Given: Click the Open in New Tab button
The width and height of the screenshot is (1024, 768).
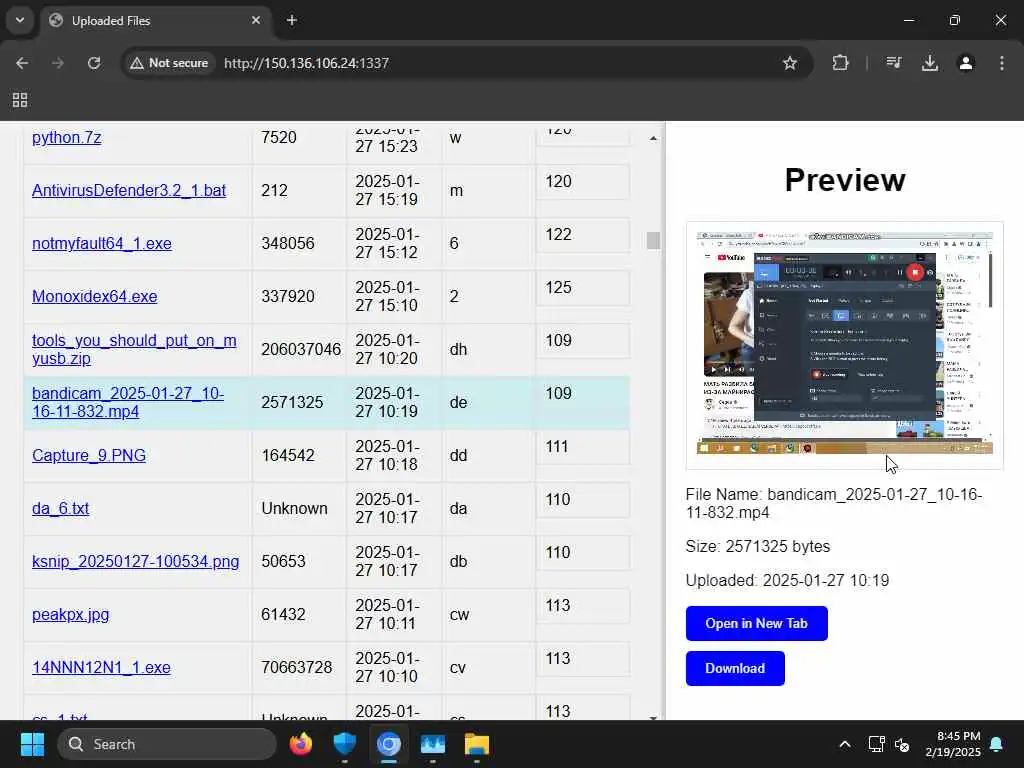Looking at the screenshot, I should [756, 624].
